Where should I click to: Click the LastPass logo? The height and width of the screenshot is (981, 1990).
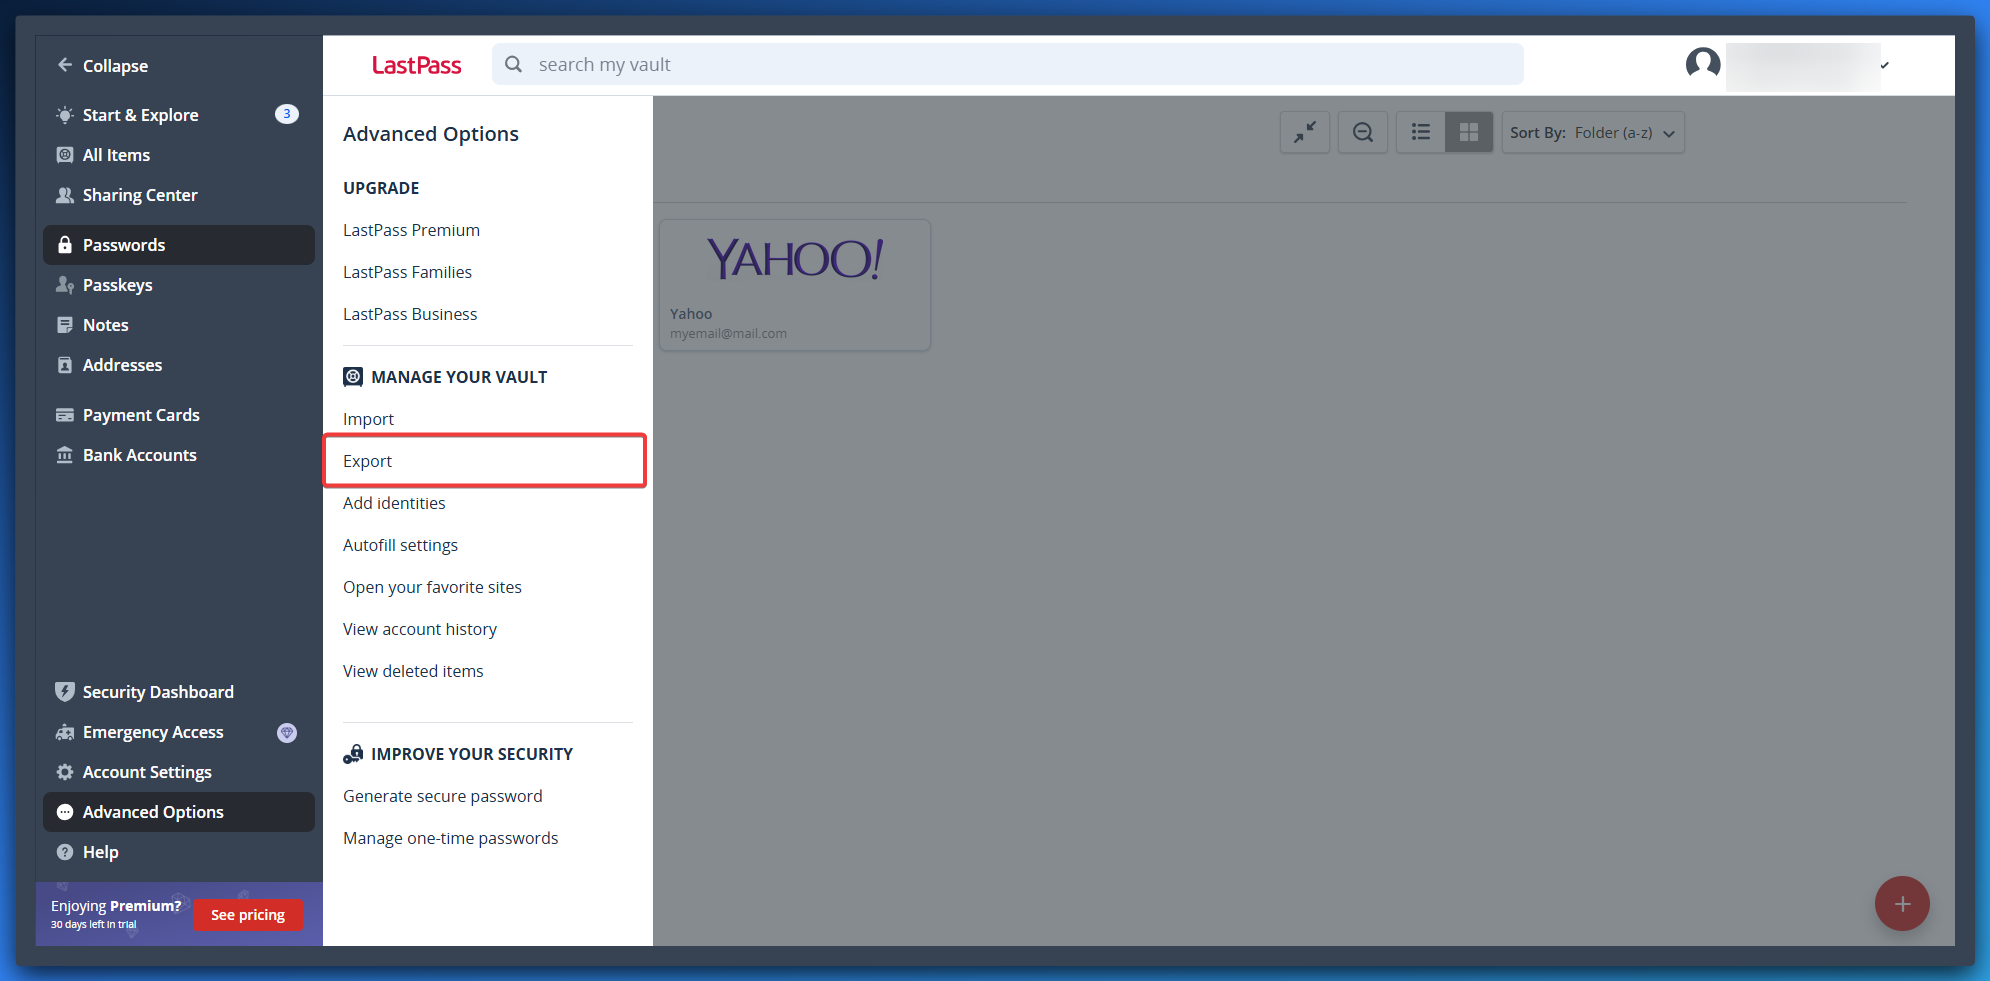coord(416,66)
